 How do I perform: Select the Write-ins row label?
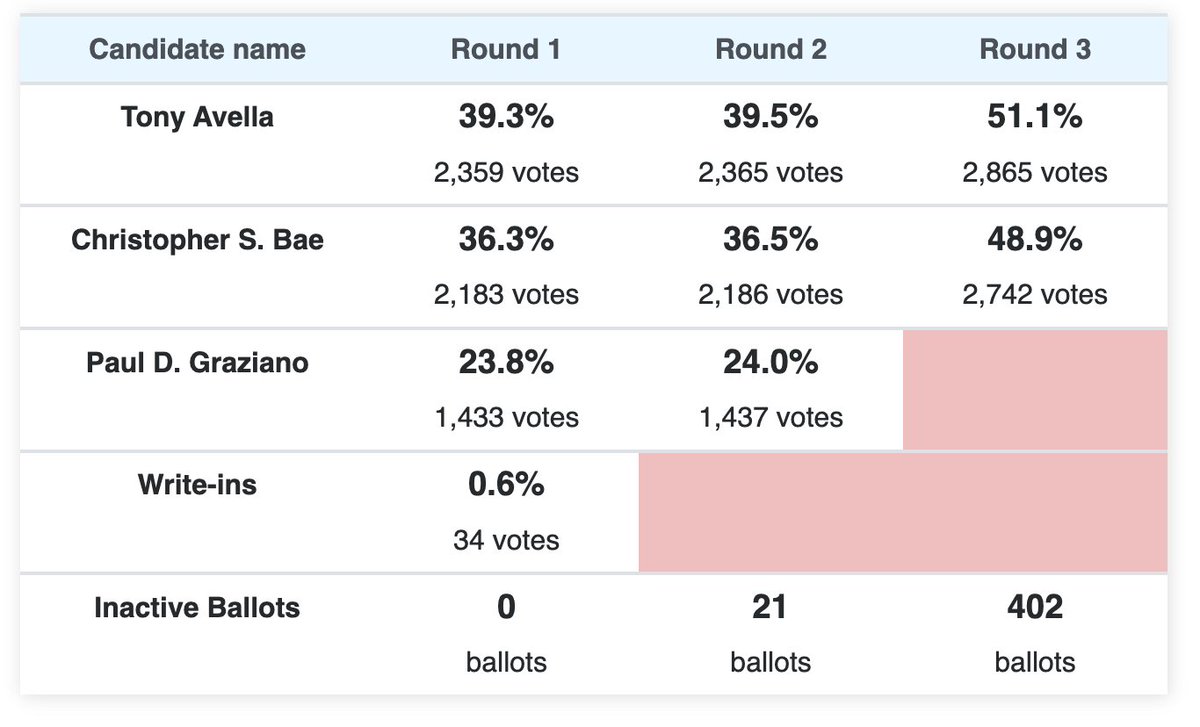click(x=197, y=485)
